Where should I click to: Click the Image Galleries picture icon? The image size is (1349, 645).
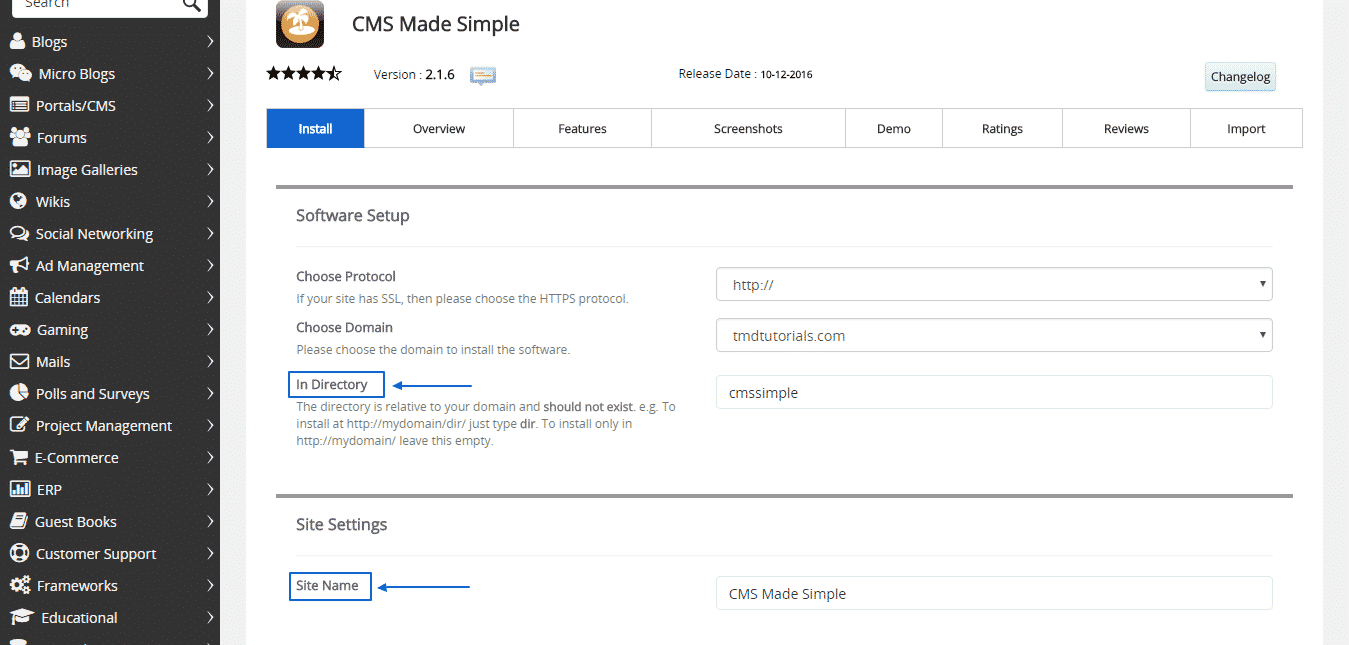(19, 170)
